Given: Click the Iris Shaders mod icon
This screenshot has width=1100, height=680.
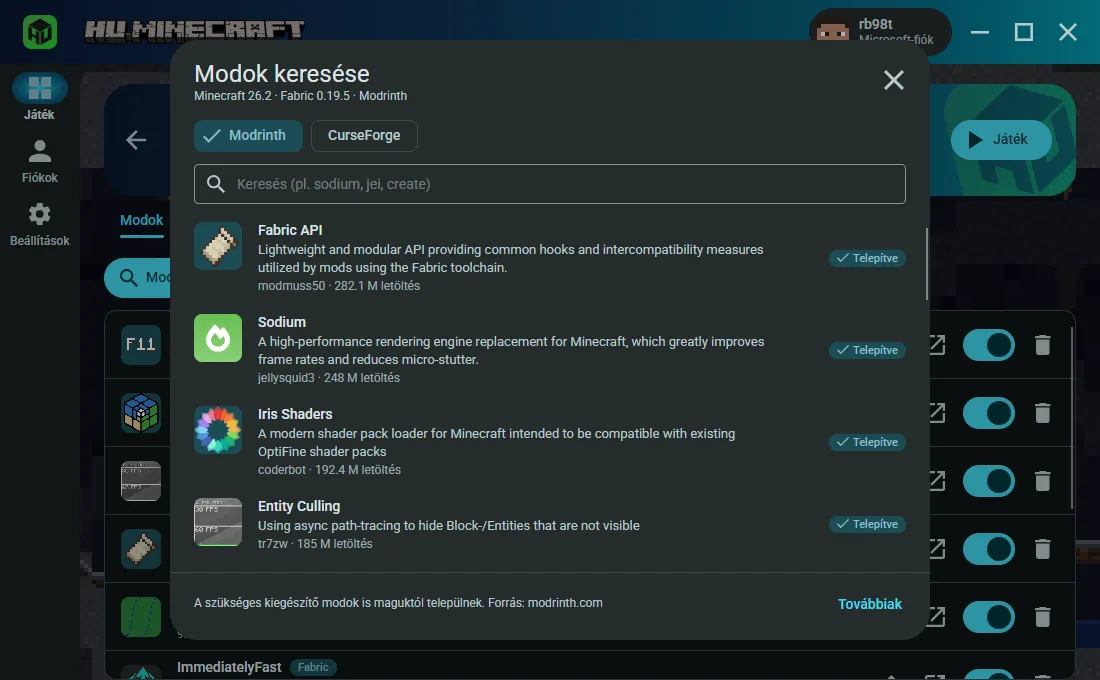Looking at the screenshot, I should point(218,430).
